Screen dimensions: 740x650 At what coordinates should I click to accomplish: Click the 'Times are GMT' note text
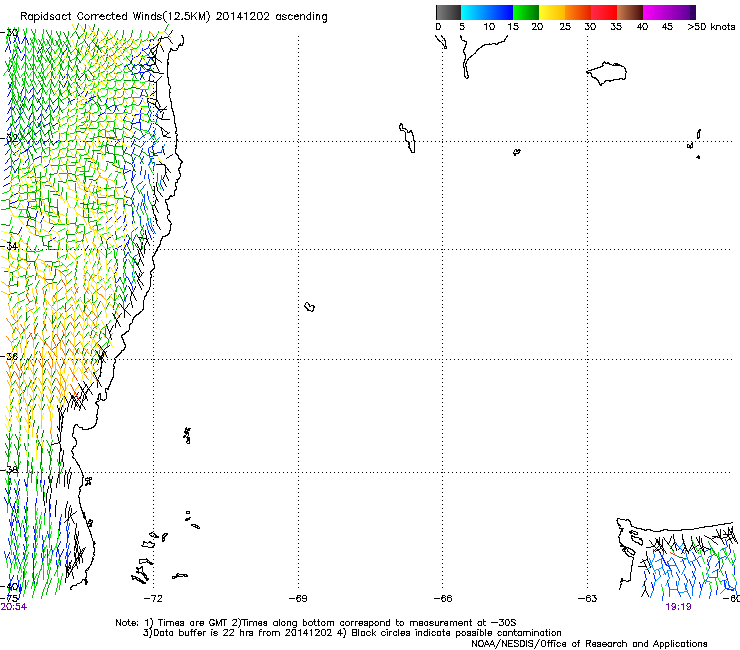point(193,623)
